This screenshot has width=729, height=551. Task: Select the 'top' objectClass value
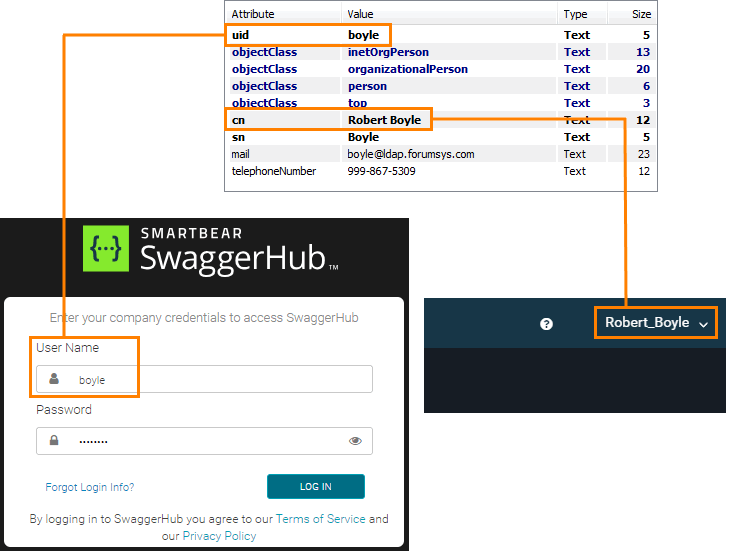[357, 103]
